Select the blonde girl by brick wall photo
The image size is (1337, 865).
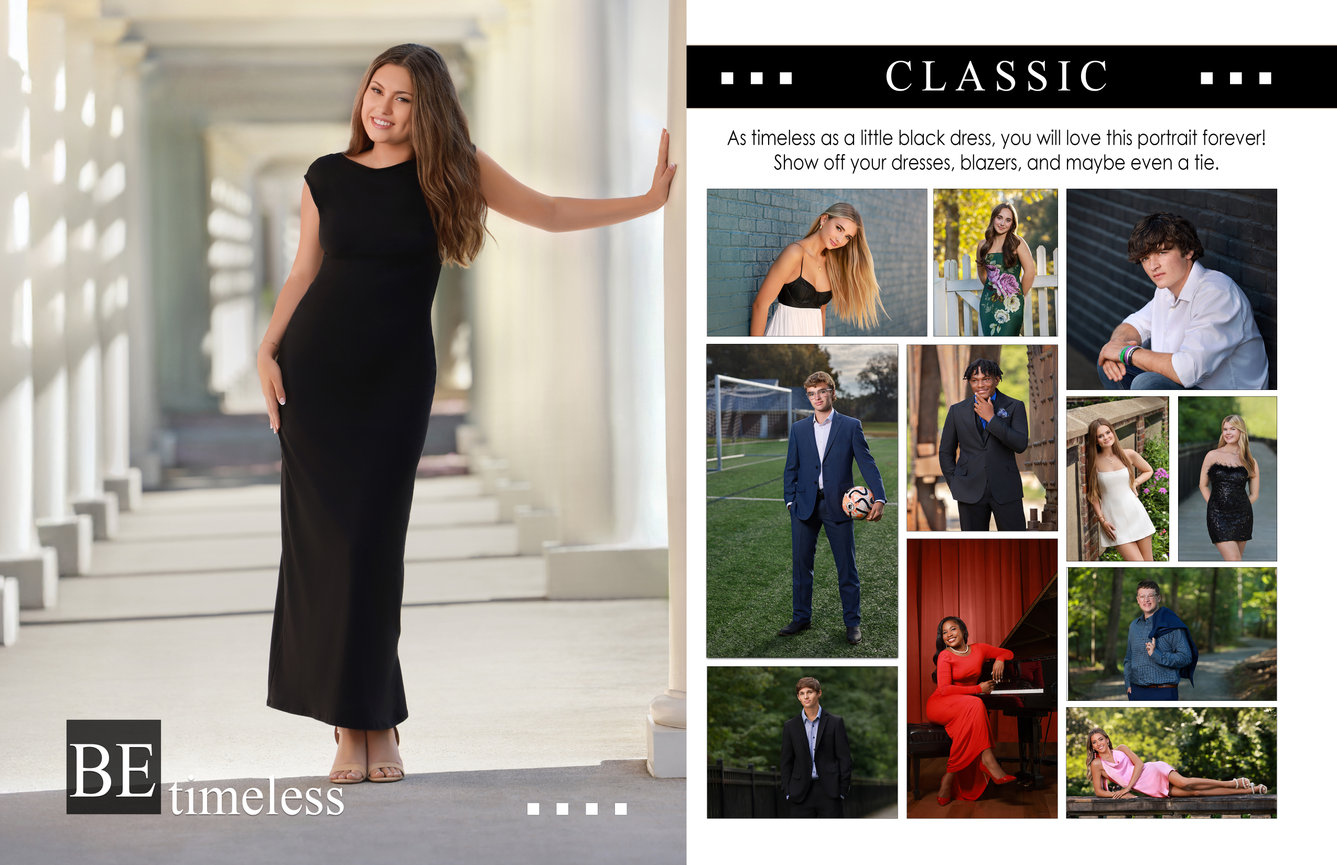[x=817, y=262]
